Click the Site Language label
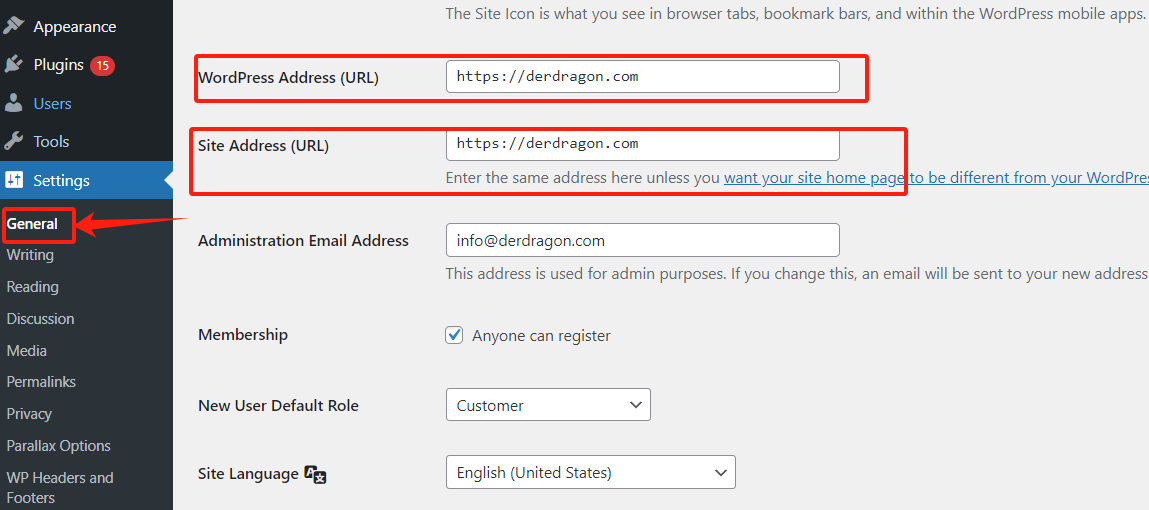The height and width of the screenshot is (510, 1149). (x=248, y=474)
